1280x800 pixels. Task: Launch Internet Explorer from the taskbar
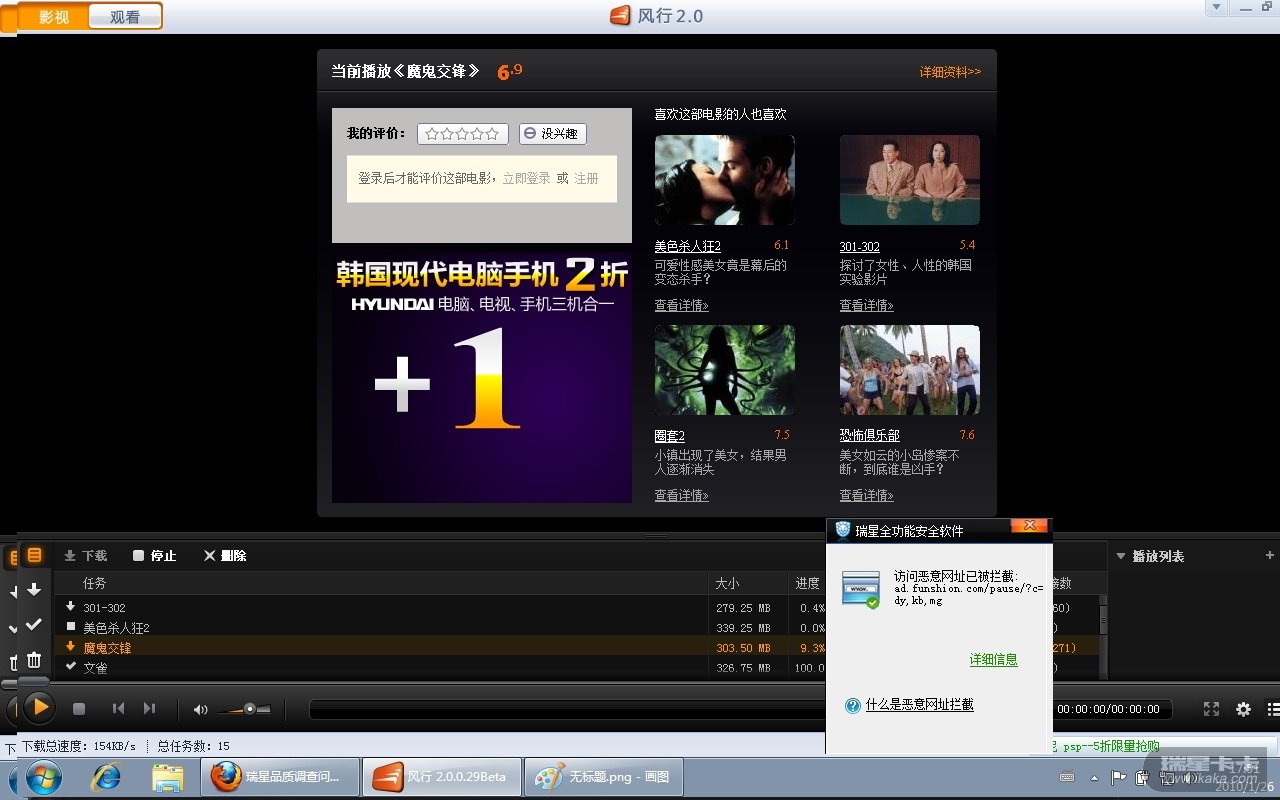coord(106,777)
